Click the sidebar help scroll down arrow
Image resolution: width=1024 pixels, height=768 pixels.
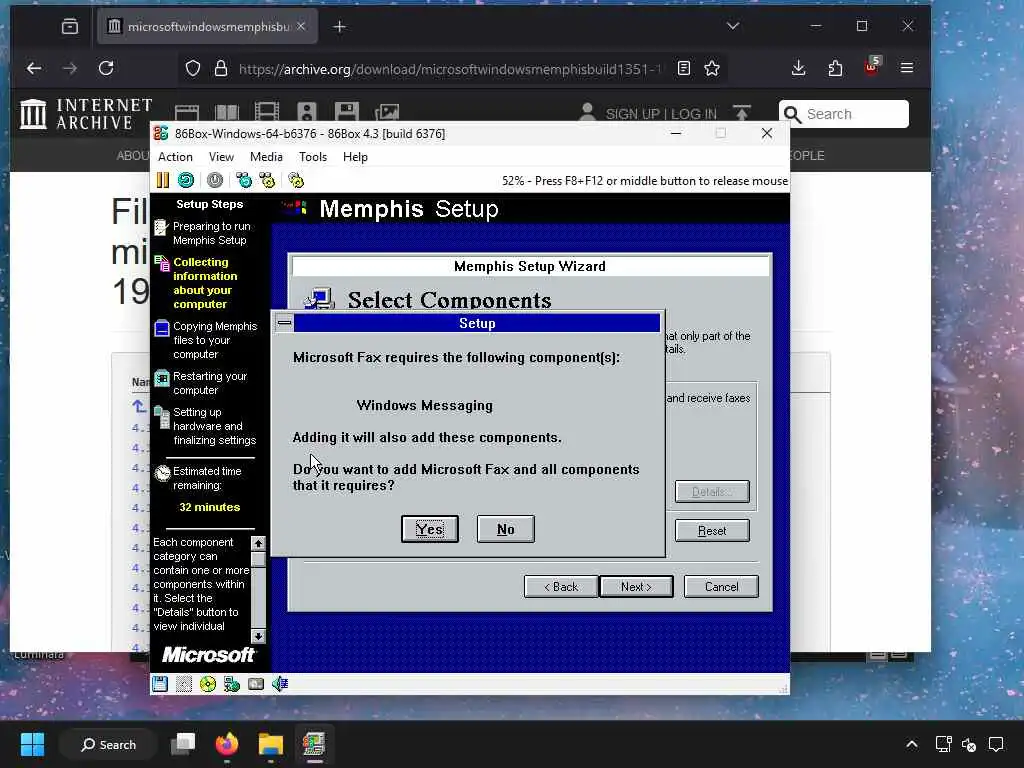pos(259,636)
